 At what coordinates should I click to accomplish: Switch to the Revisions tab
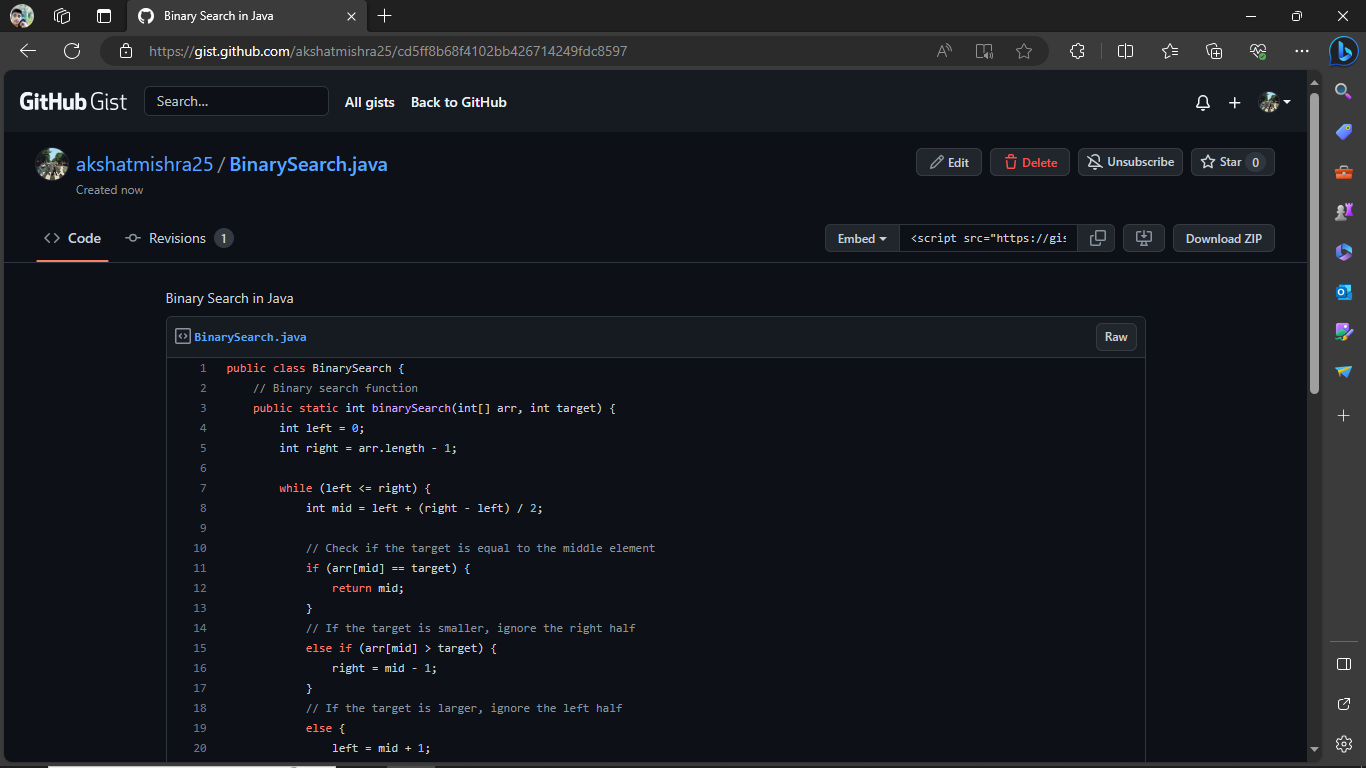click(x=178, y=238)
